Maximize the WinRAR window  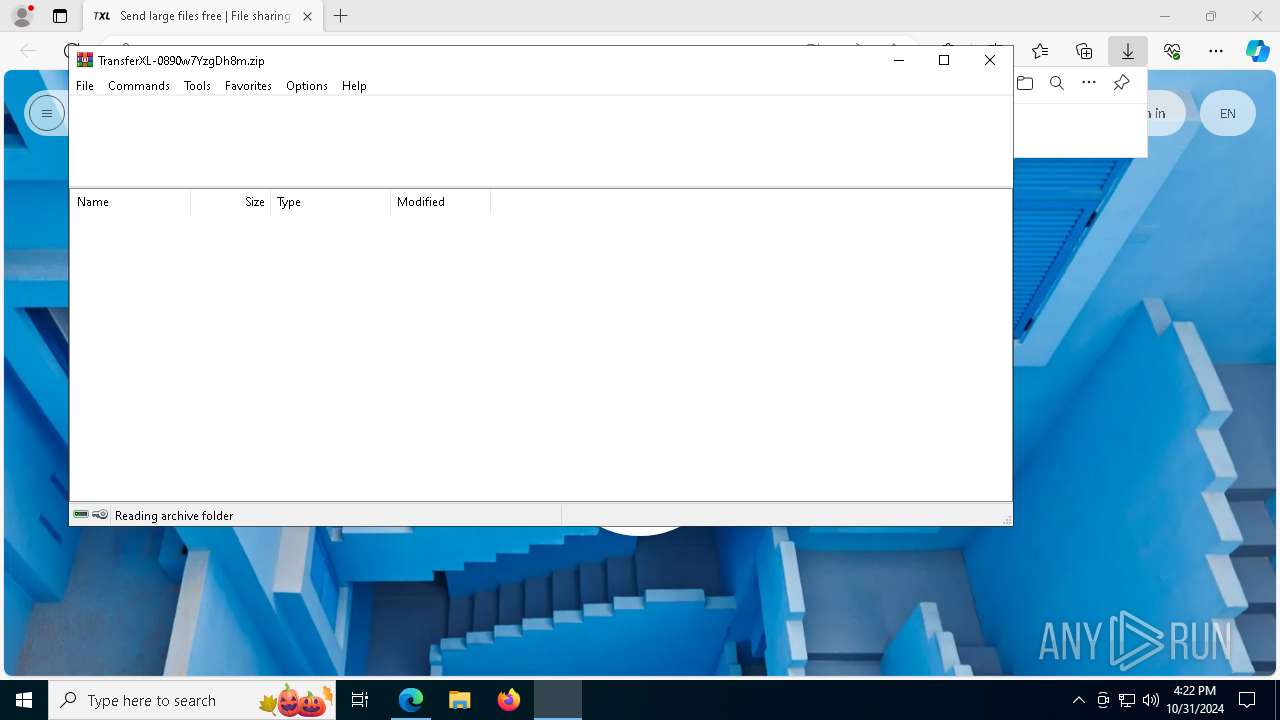point(944,60)
